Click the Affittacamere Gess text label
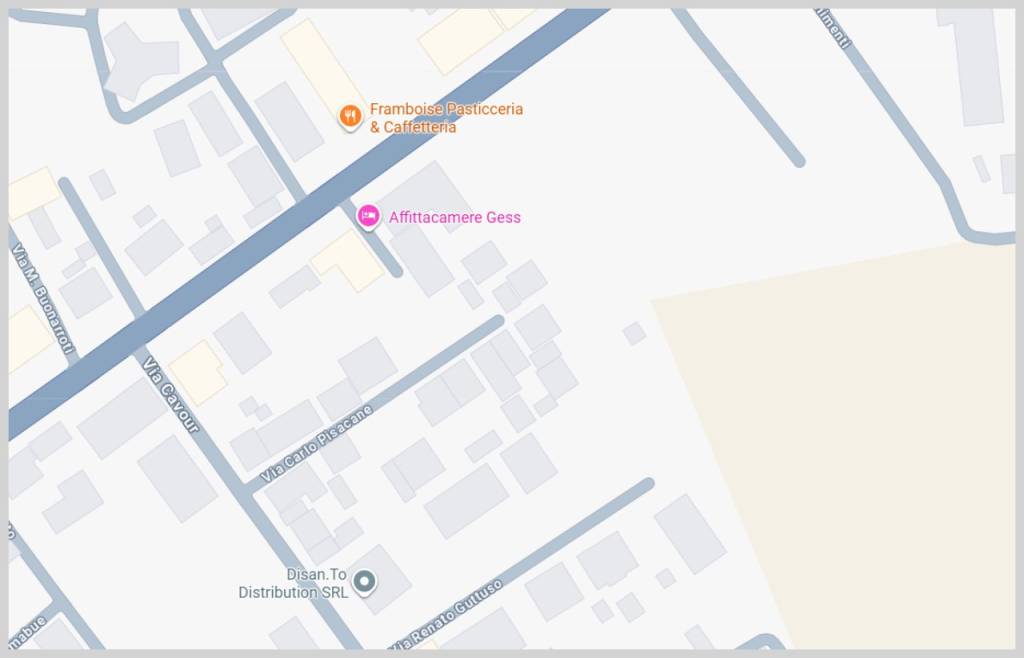Viewport: 1024px width, 658px height. pyautogui.click(x=455, y=217)
